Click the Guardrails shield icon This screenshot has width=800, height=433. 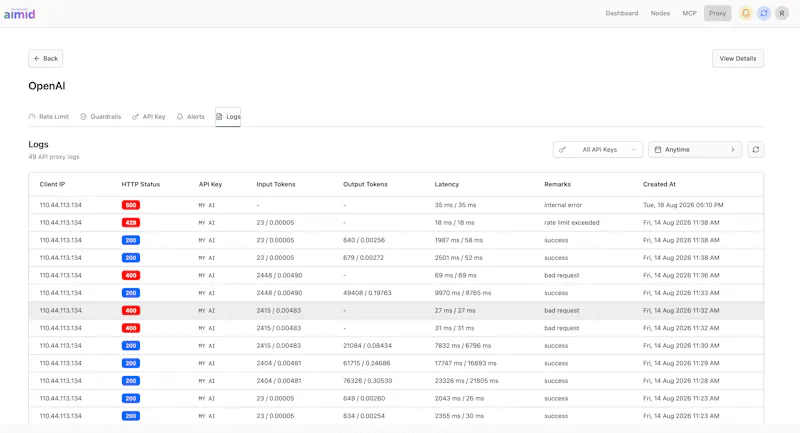click(x=83, y=117)
